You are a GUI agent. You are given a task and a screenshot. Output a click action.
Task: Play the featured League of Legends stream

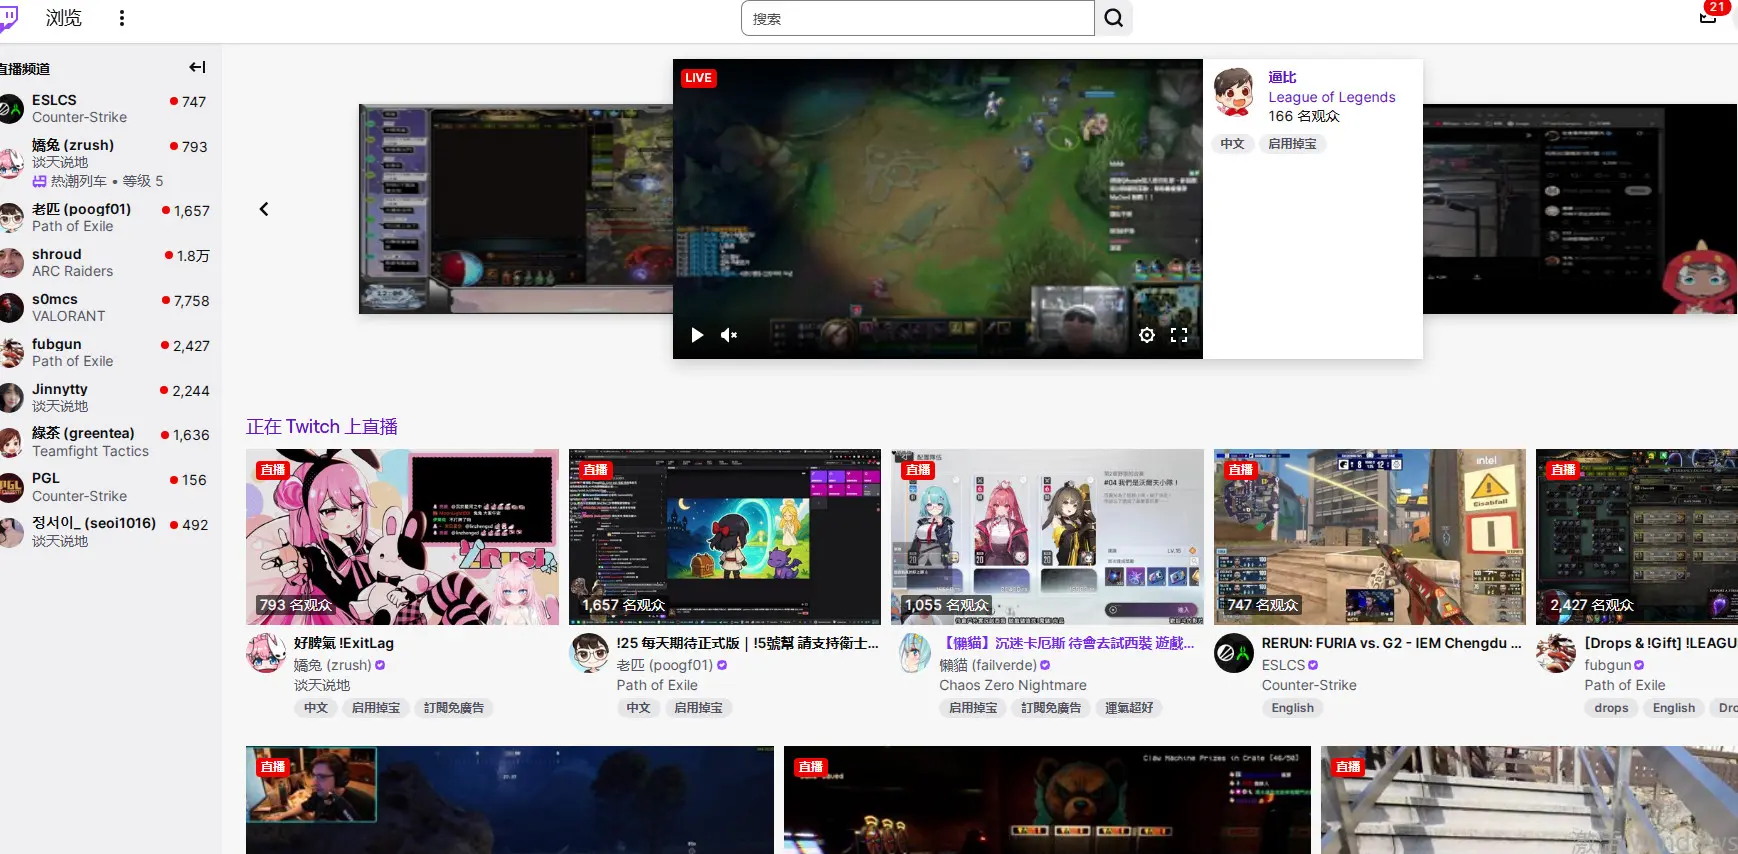pos(697,335)
